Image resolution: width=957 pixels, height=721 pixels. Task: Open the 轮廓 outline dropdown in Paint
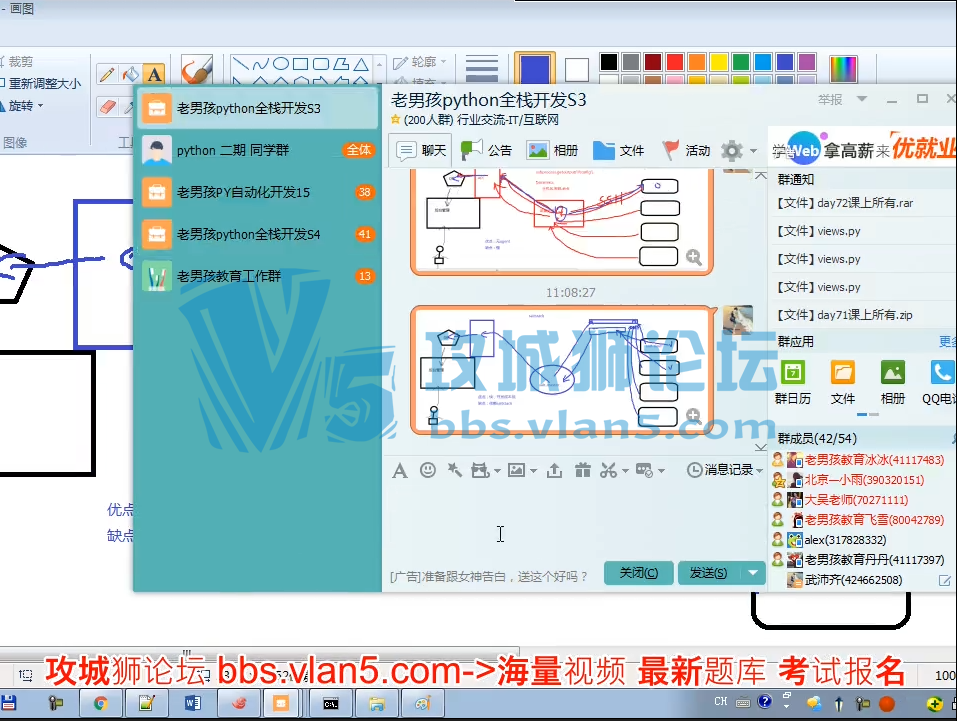click(x=420, y=62)
